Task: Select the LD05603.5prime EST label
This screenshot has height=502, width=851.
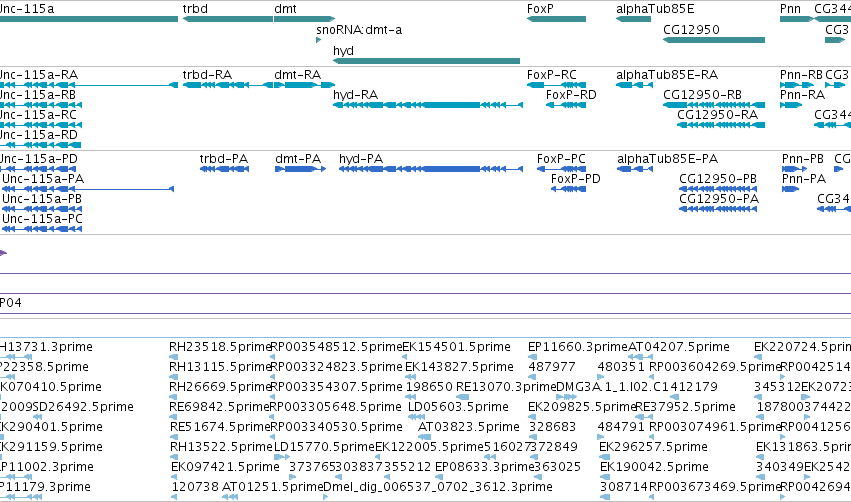Action: (458, 407)
